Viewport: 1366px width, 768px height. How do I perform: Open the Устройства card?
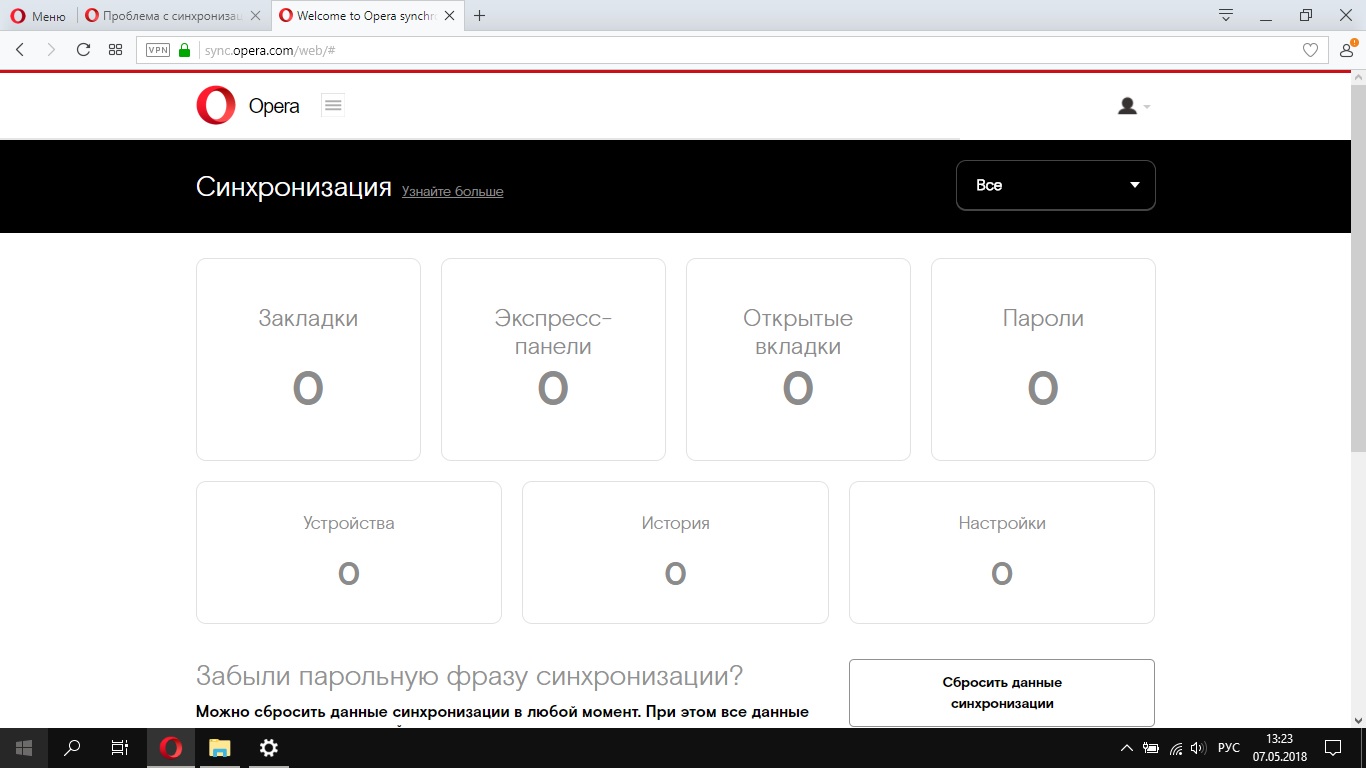[x=349, y=552]
